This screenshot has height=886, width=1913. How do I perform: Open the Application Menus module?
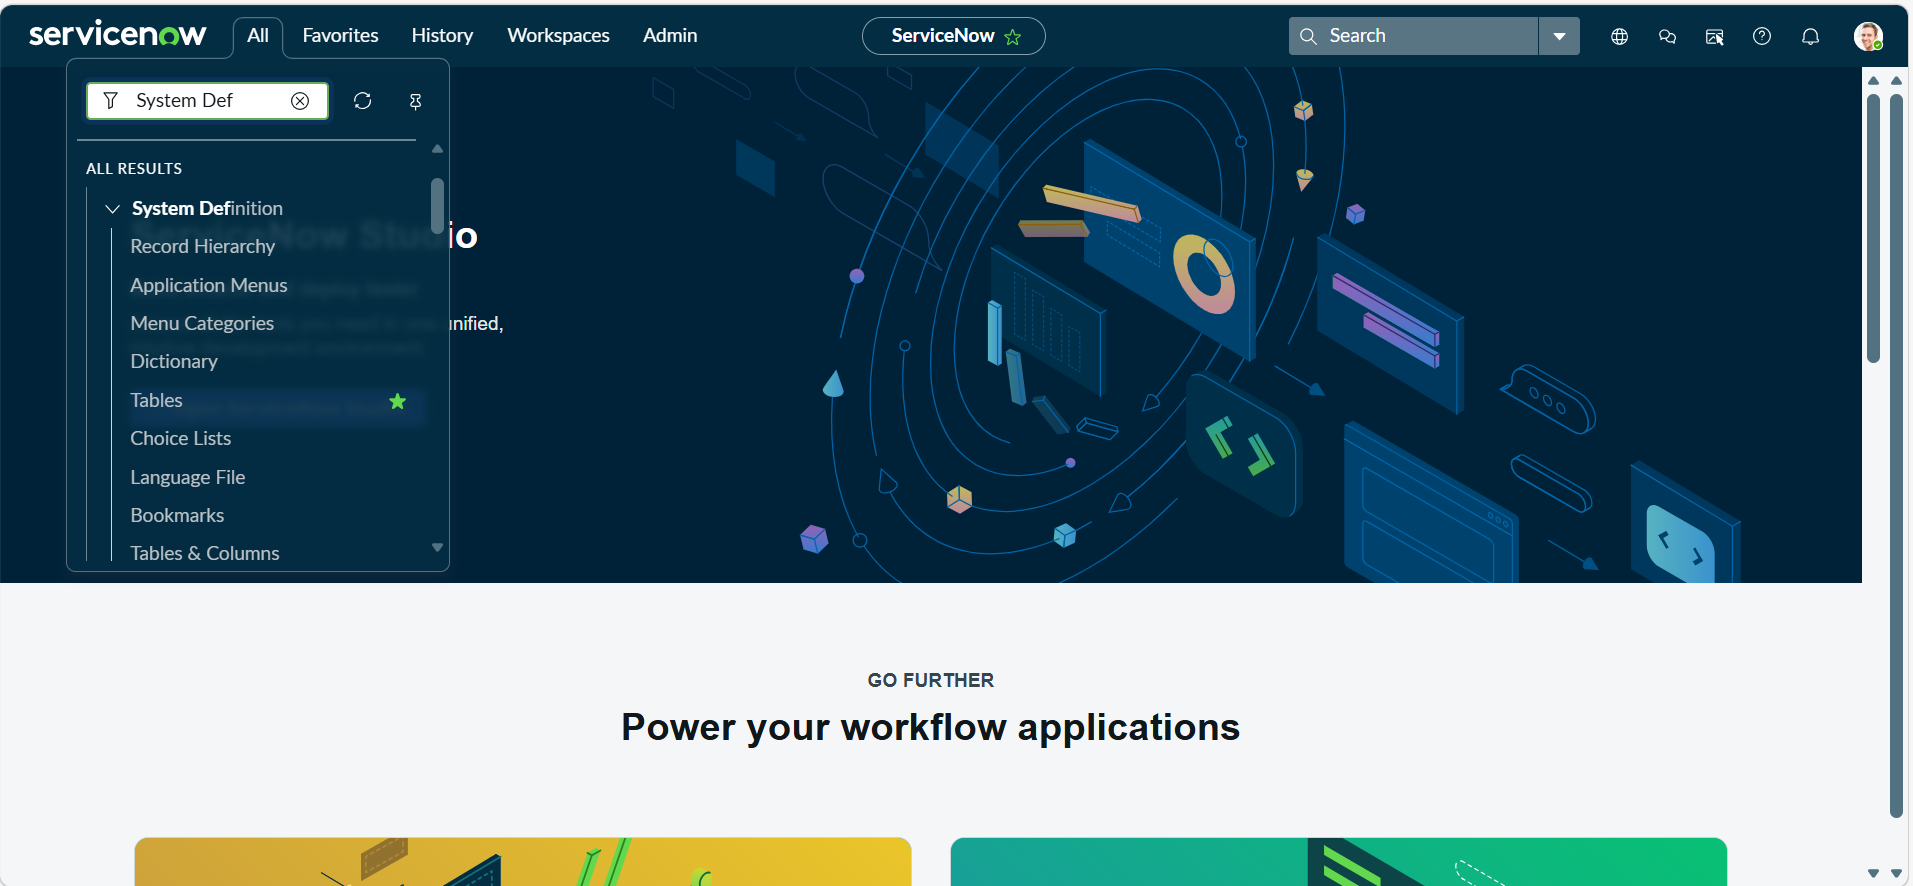(x=209, y=286)
